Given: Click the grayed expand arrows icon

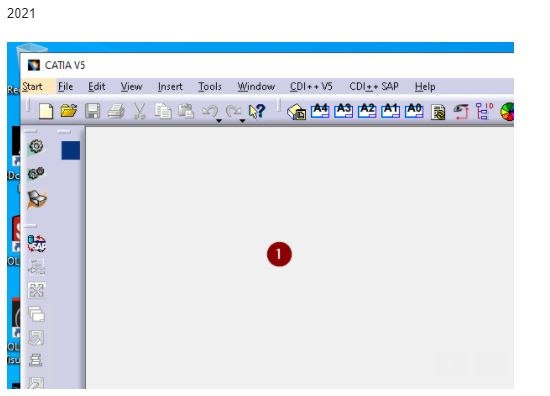Looking at the screenshot, I should click(x=36, y=290).
